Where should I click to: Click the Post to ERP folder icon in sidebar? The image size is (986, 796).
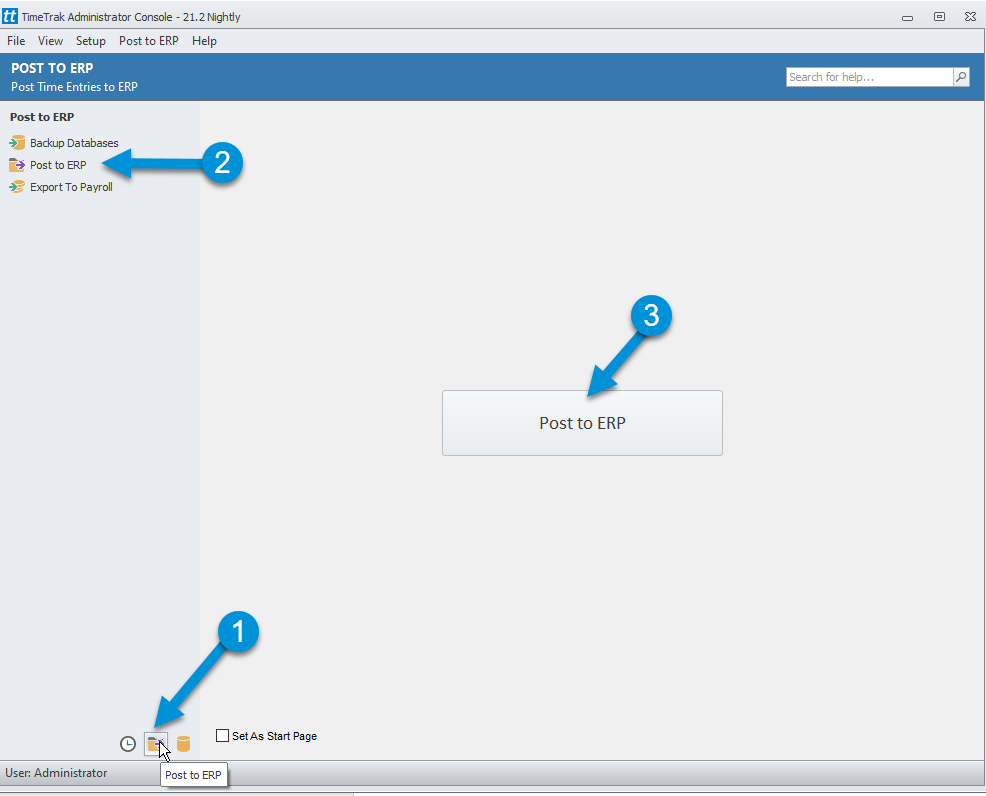(x=17, y=165)
